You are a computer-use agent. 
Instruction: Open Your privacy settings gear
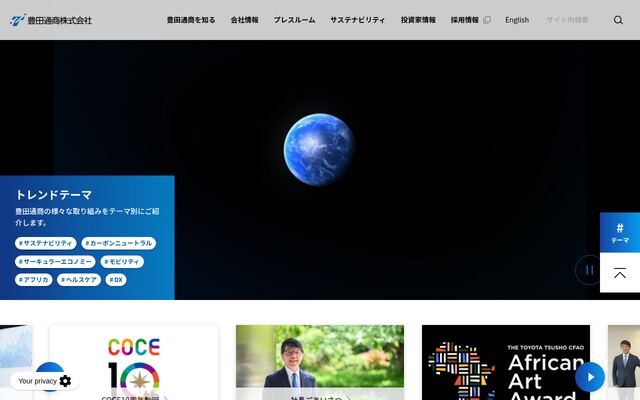(x=65, y=381)
